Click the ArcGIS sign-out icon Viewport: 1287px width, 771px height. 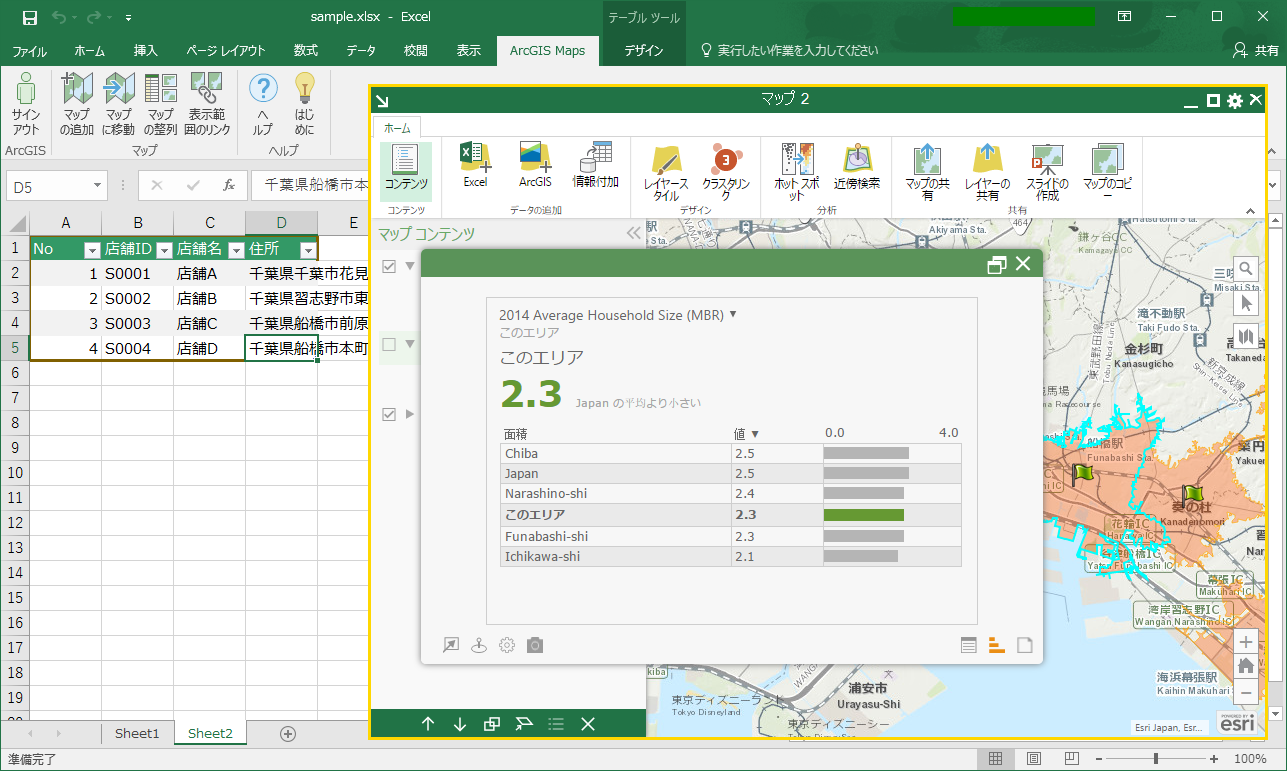(26, 104)
